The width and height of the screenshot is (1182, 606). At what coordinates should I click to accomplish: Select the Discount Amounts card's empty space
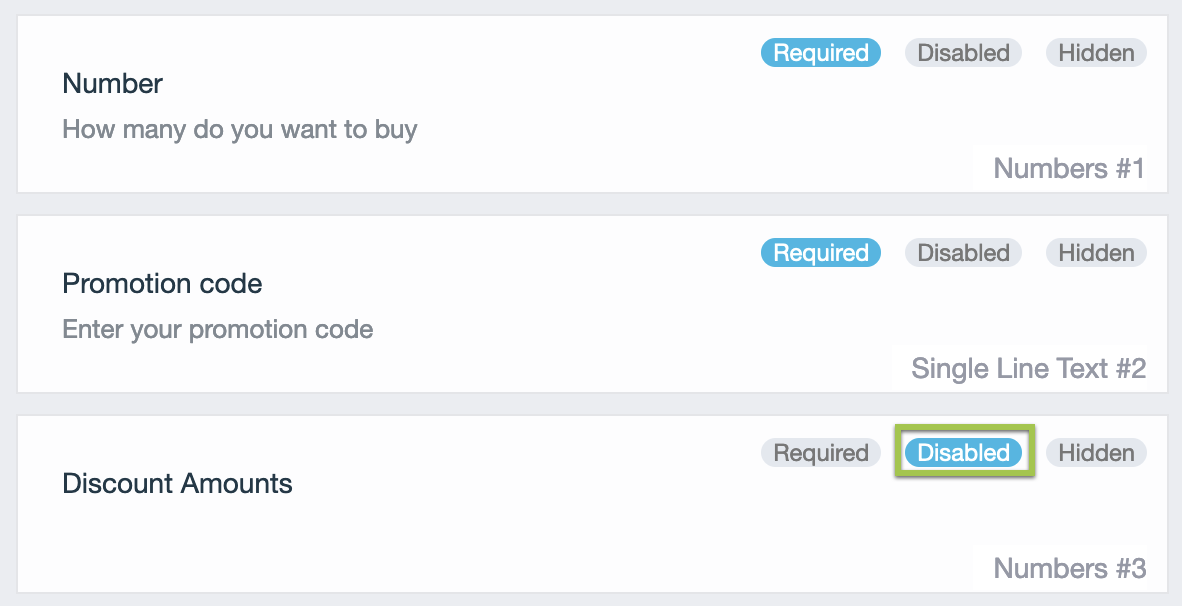(x=600, y=530)
